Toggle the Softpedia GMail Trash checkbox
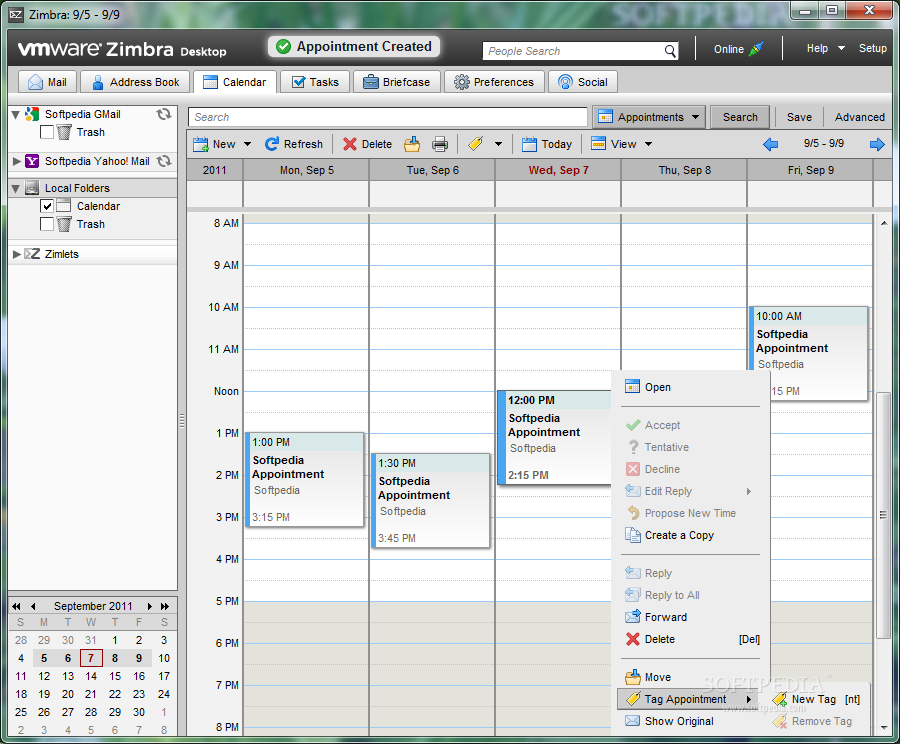Viewport: 900px width, 744px height. coord(47,133)
